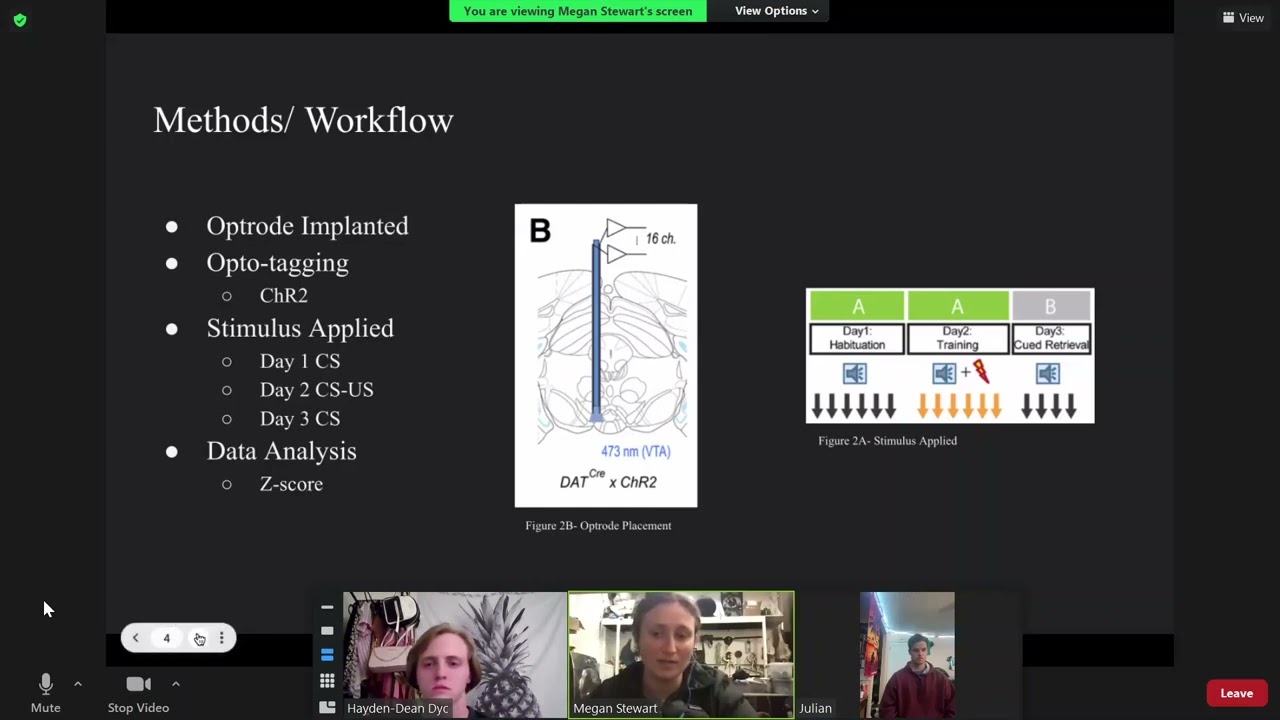
Task: Click the Figure 2B optrode placement image
Action: coord(606,356)
